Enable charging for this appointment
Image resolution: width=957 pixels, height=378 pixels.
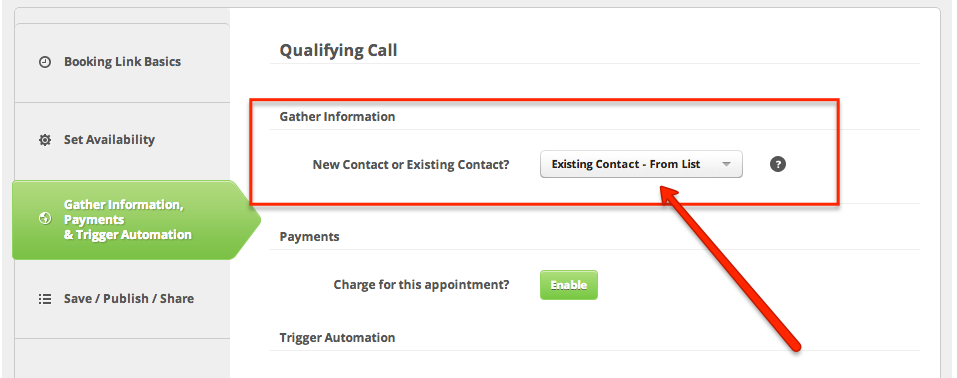point(568,285)
